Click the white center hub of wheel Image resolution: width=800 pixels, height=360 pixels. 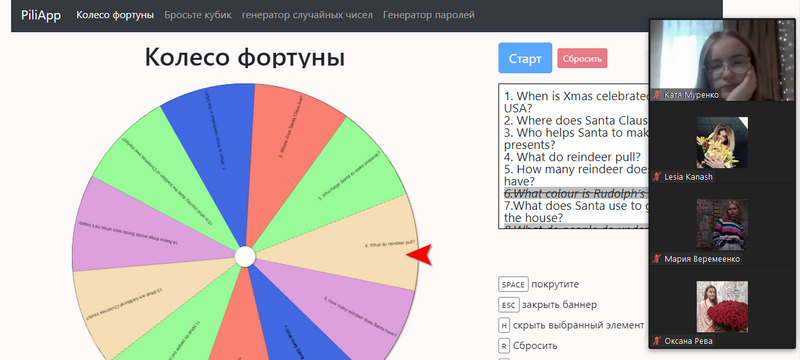[x=245, y=256]
